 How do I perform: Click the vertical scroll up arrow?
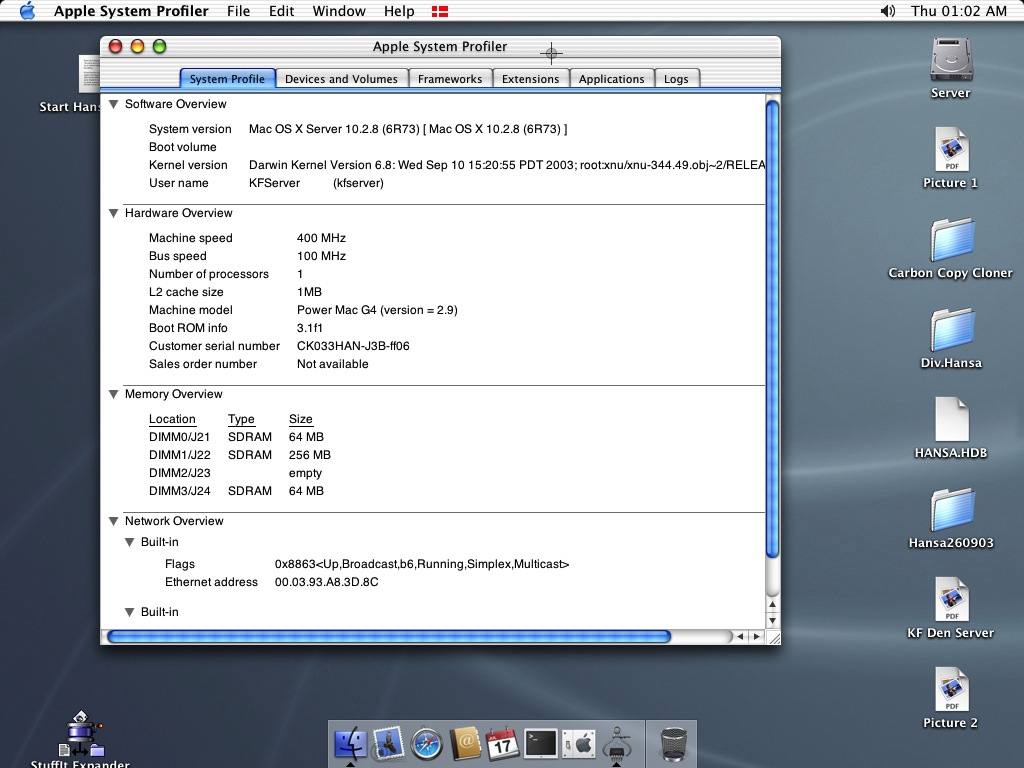click(x=773, y=604)
